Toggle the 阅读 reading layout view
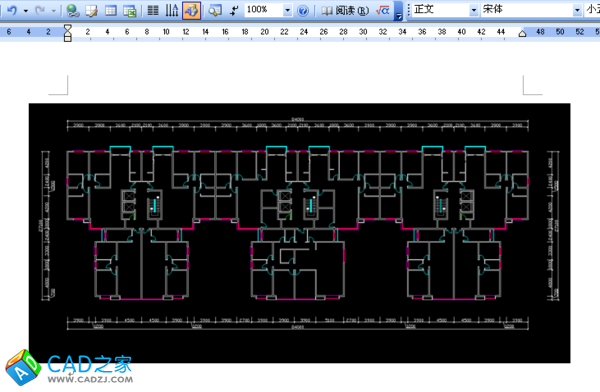Screen dimensions: 600x392 click(x=345, y=10)
